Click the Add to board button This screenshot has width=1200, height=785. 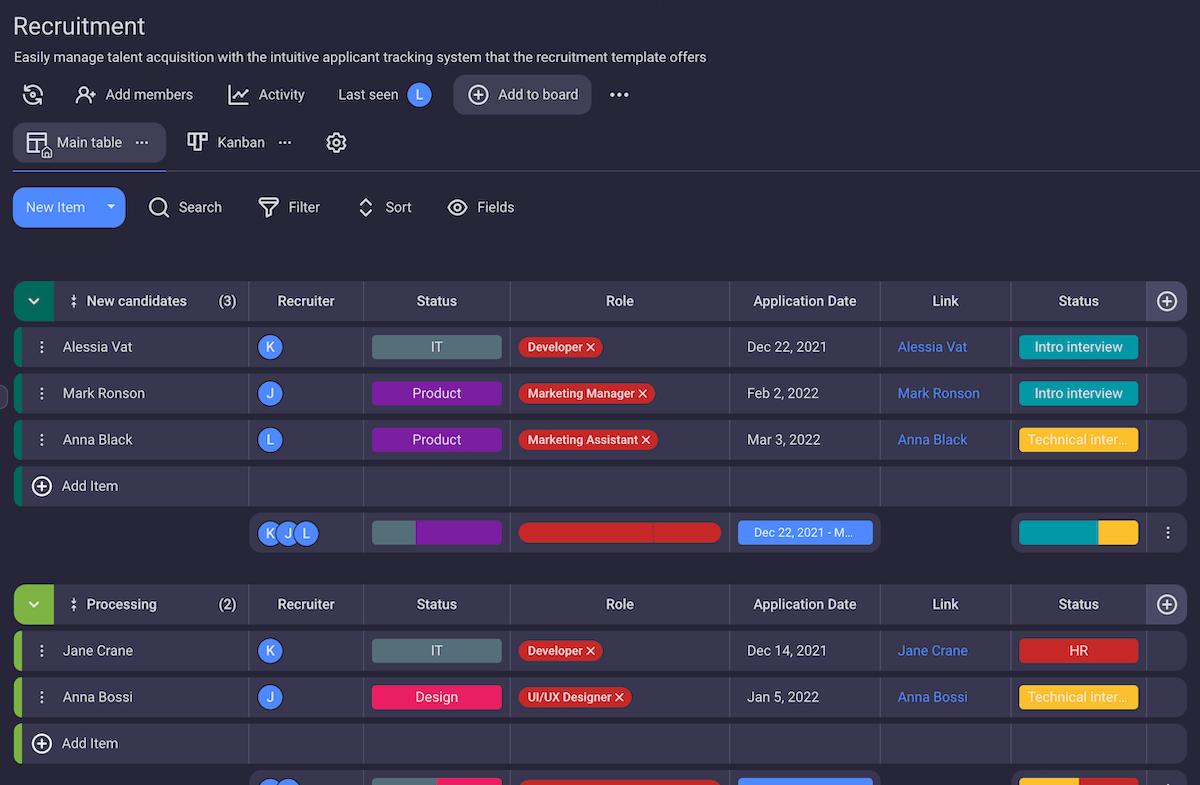(x=523, y=95)
